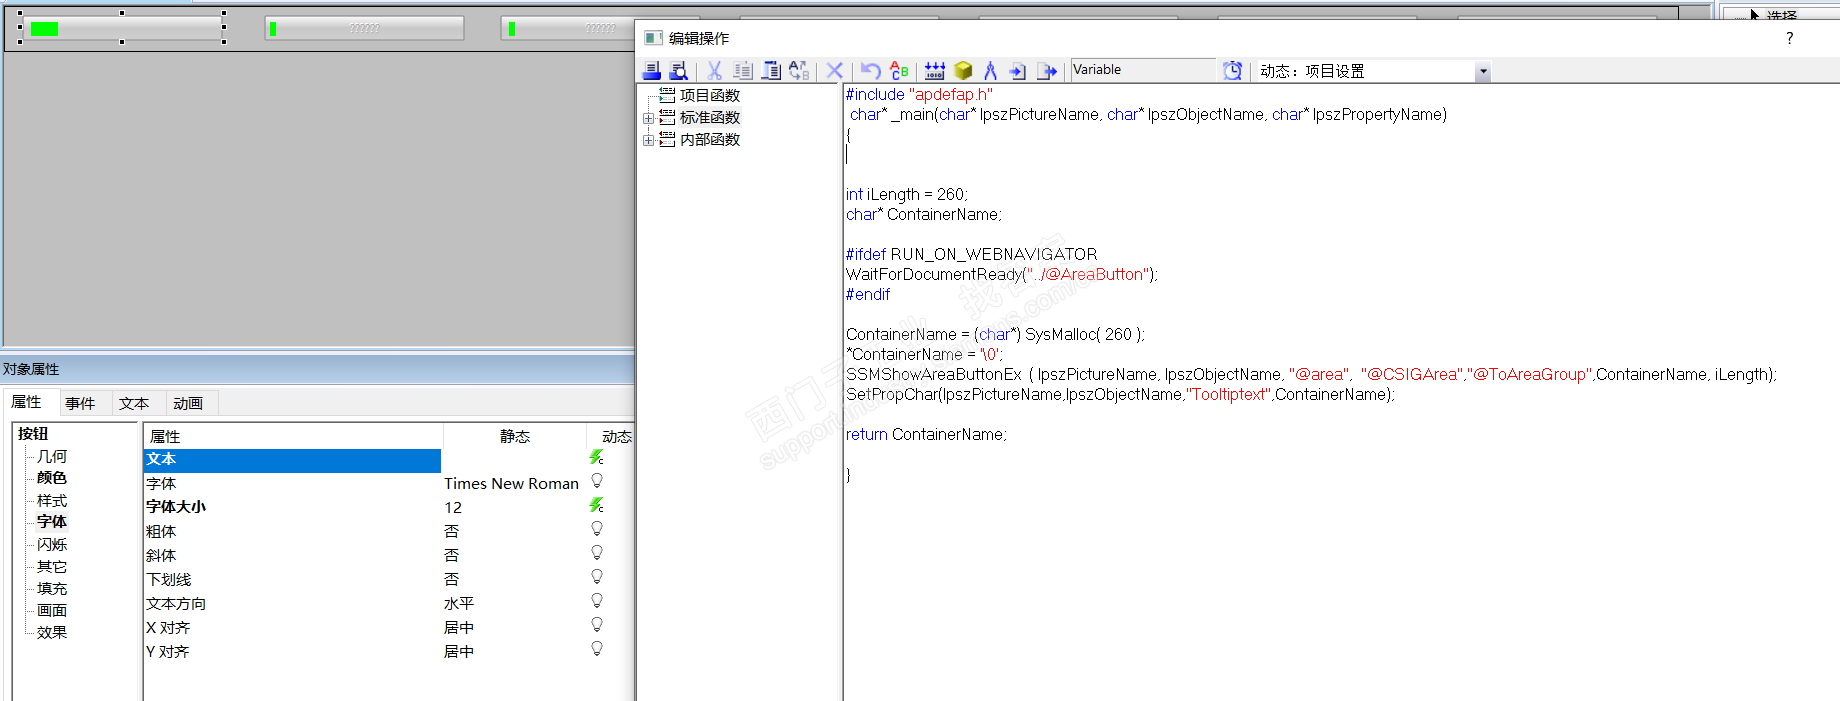Expand the 标准函数 tree node

[649, 118]
